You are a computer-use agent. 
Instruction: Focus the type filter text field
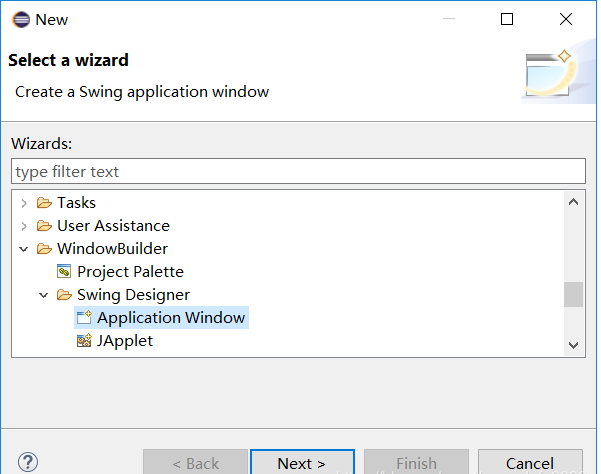(298, 171)
